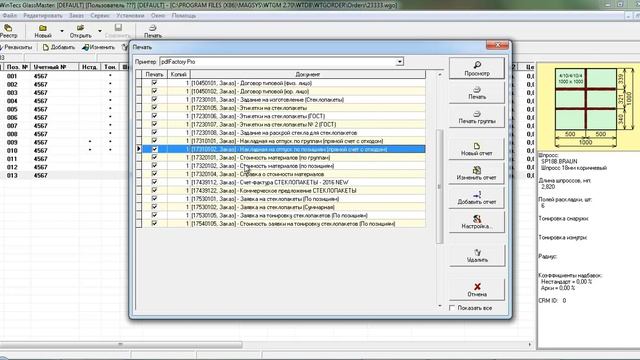Toggle checkbox for Коммерческое предложение СТЕКЛОПАКЕТЫ
Image resolution: width=640 pixels, height=360 pixels.
click(x=154, y=190)
